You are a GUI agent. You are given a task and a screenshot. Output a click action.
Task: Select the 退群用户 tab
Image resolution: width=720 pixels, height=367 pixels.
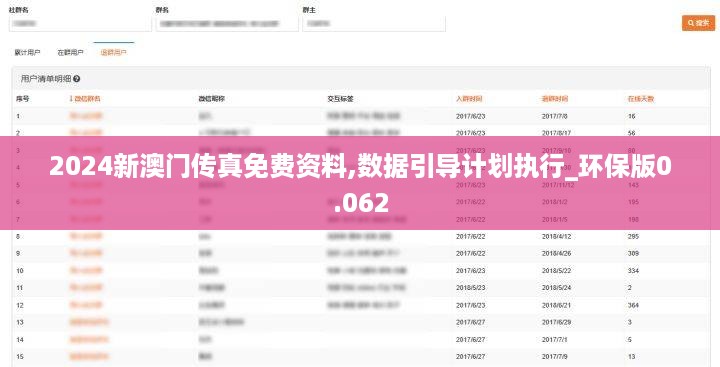point(113,53)
